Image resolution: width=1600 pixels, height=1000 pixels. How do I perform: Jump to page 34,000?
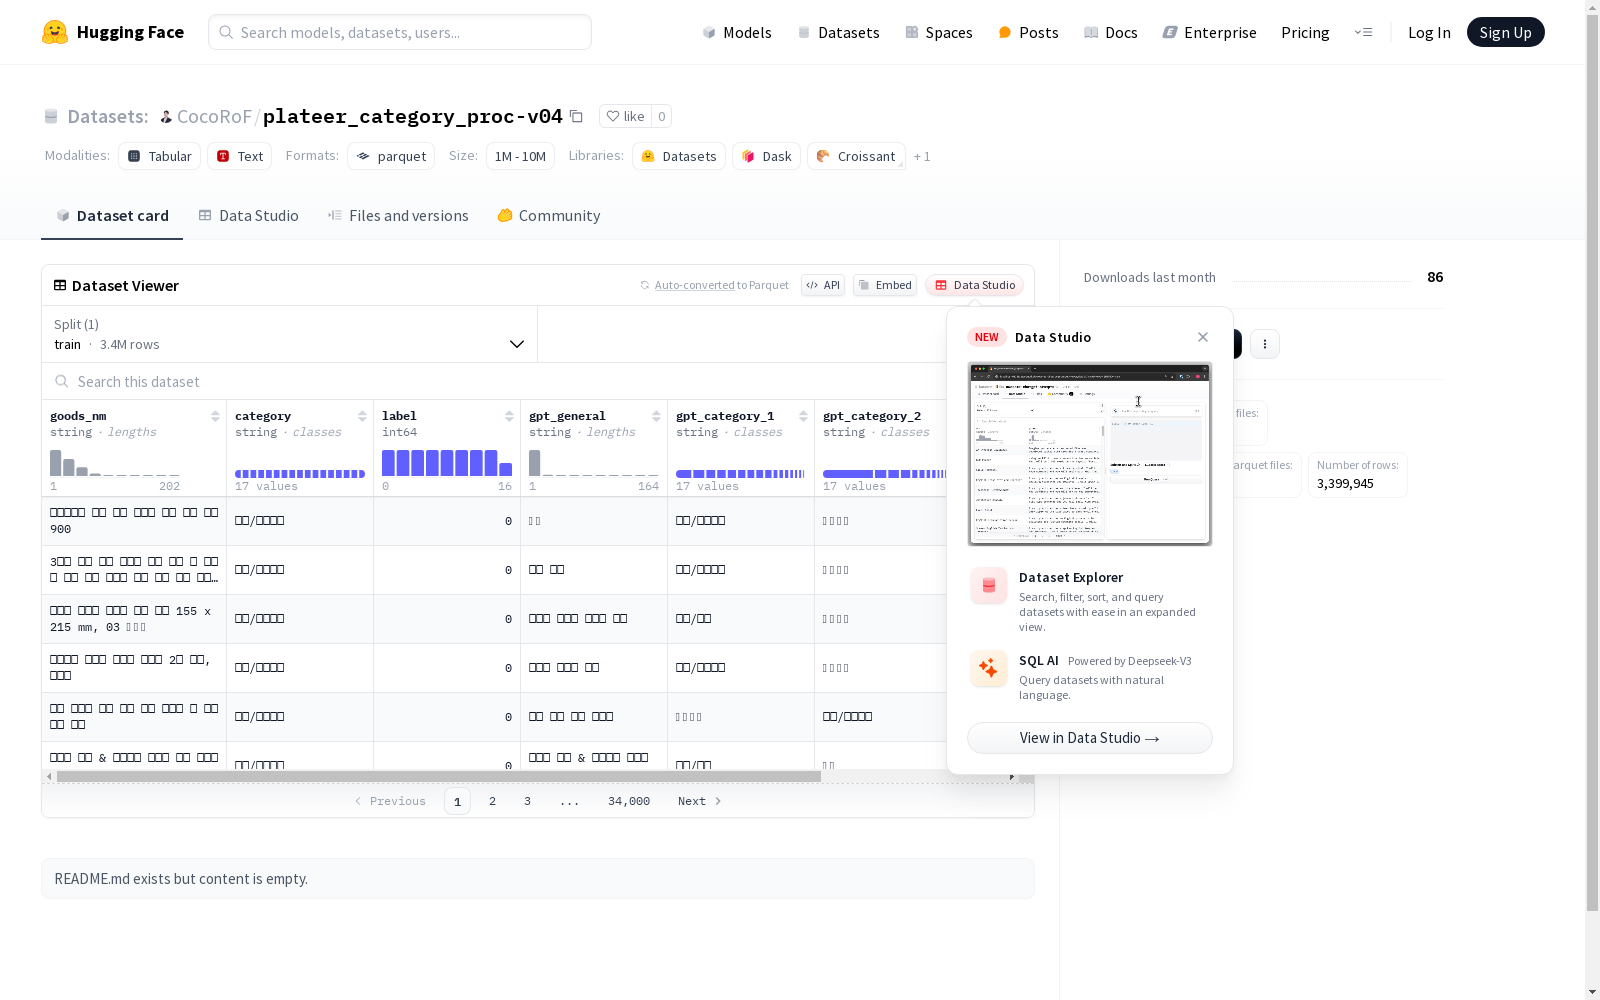[x=629, y=801]
